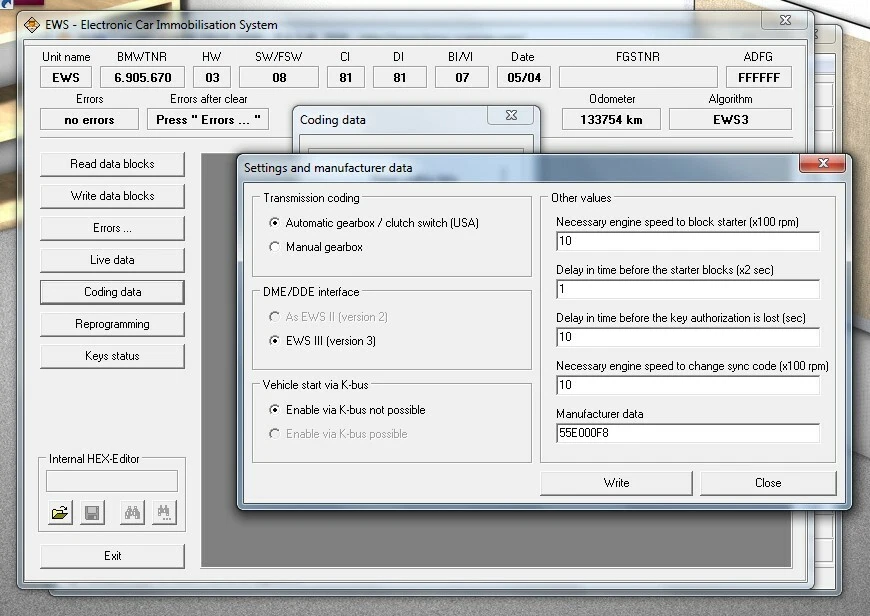Select Enable via K-bus not possible
This screenshot has width=870, height=616.
(275, 410)
